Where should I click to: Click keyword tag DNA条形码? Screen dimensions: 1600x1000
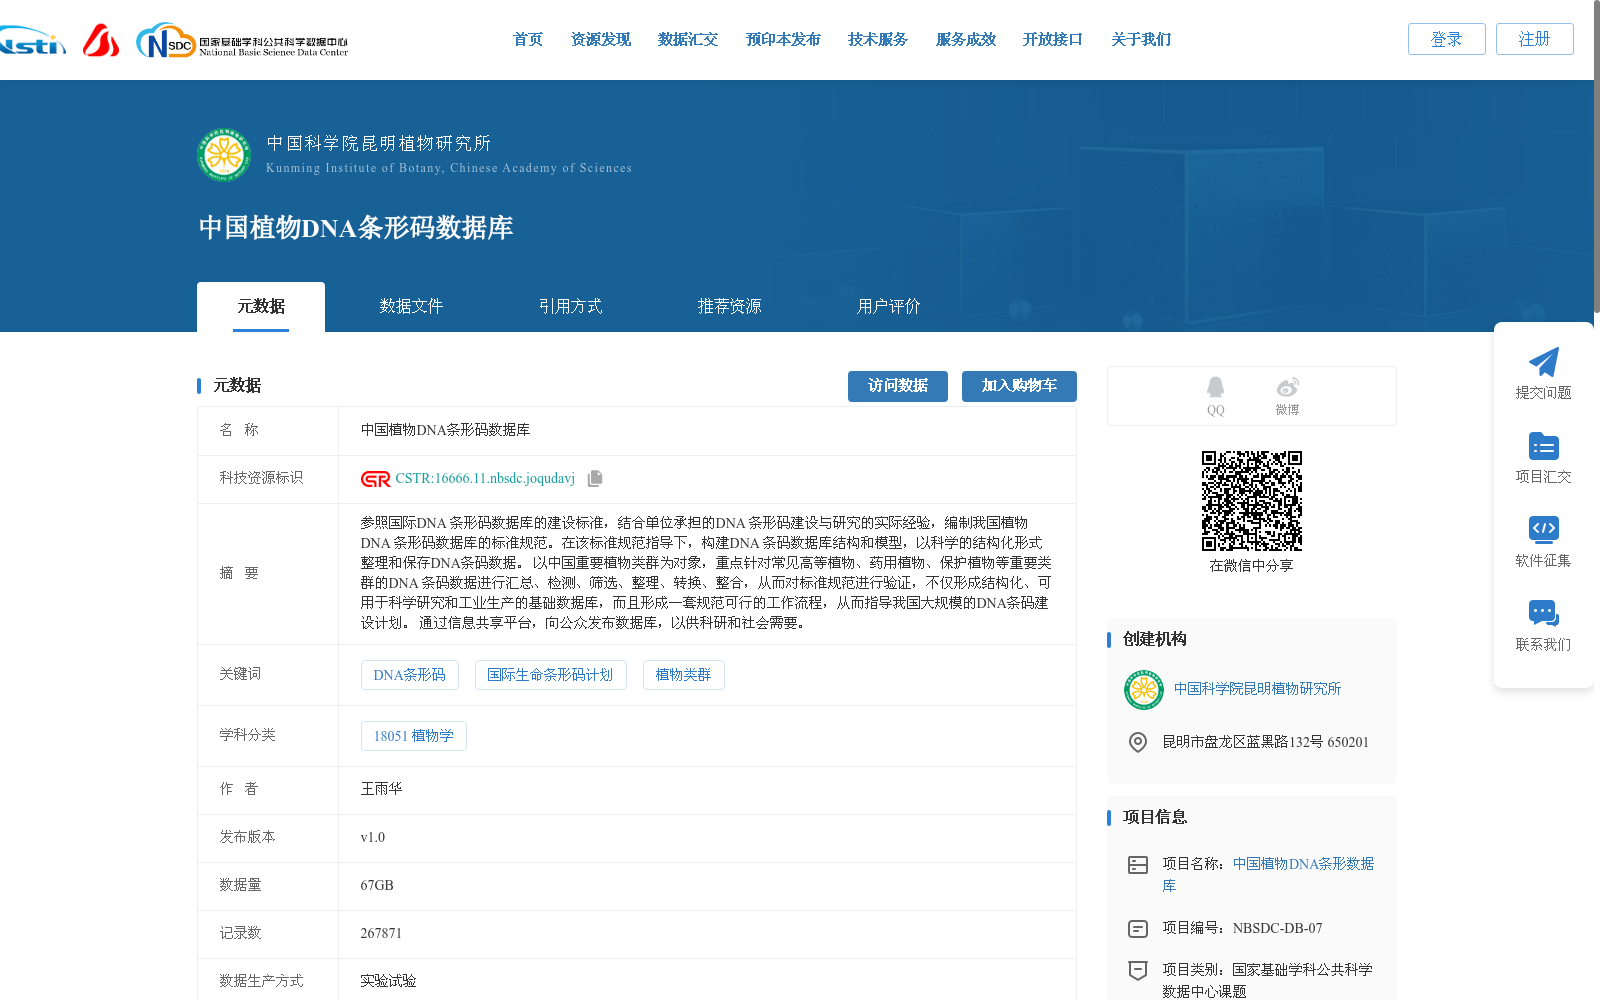pos(410,675)
